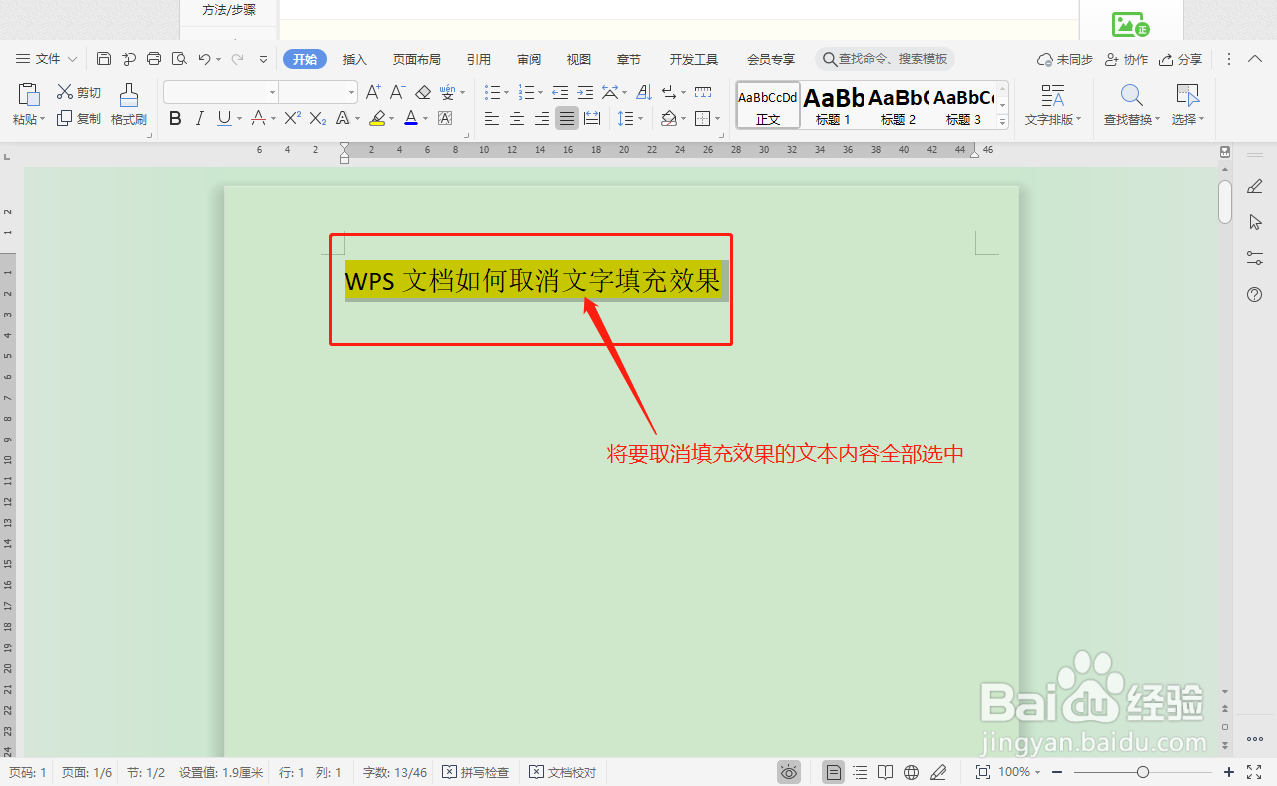The width and height of the screenshot is (1277, 786).
Task: Increase font size with A+ icon
Action: tap(373, 92)
